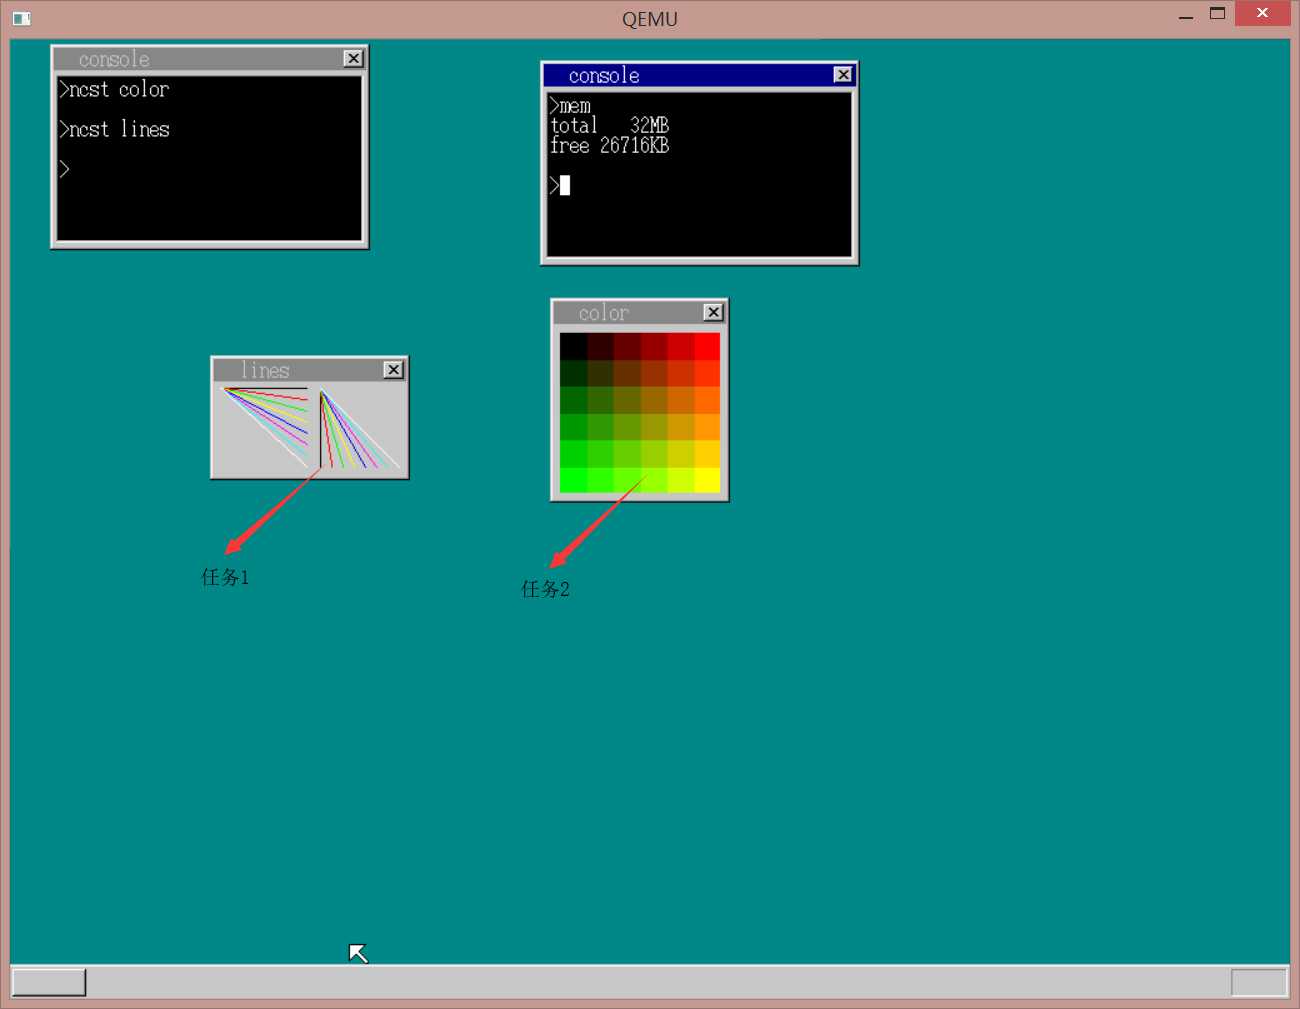Click the sunken box at the taskbar's right end
The height and width of the screenshot is (1009, 1300).
[1259, 982]
